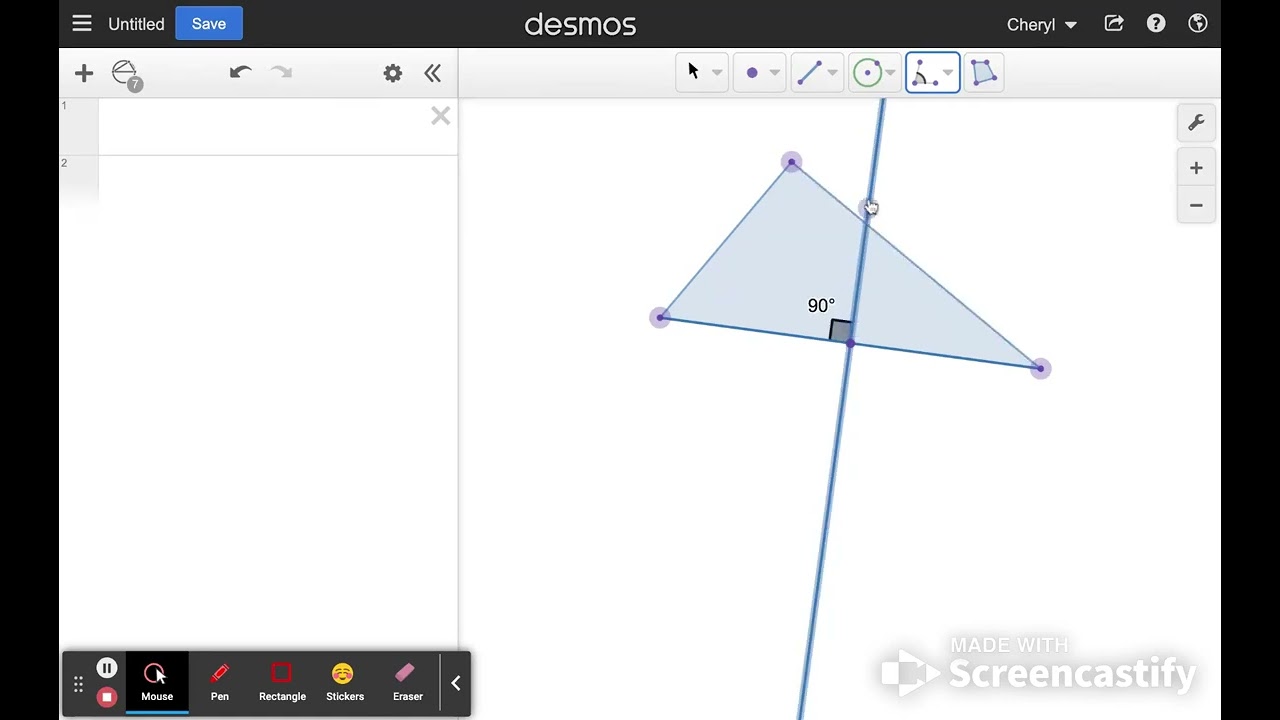Choose the Angle construction tool
Screen dimensions: 1280x720
tap(923, 73)
